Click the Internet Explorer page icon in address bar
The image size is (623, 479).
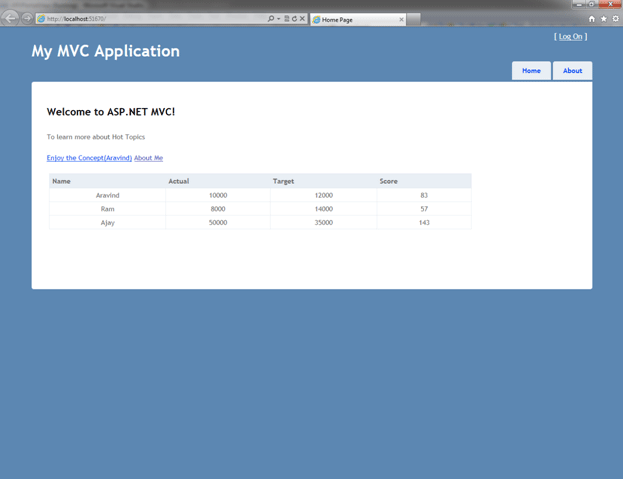click(41, 19)
